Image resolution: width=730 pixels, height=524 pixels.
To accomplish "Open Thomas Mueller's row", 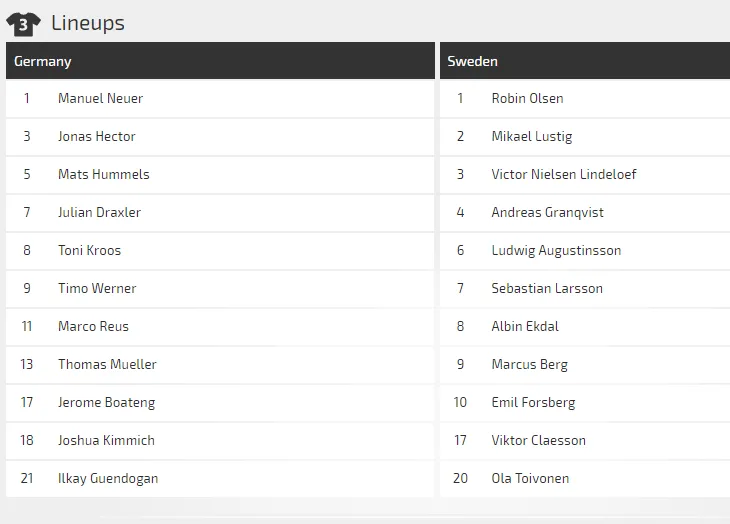I will pyautogui.click(x=107, y=364).
